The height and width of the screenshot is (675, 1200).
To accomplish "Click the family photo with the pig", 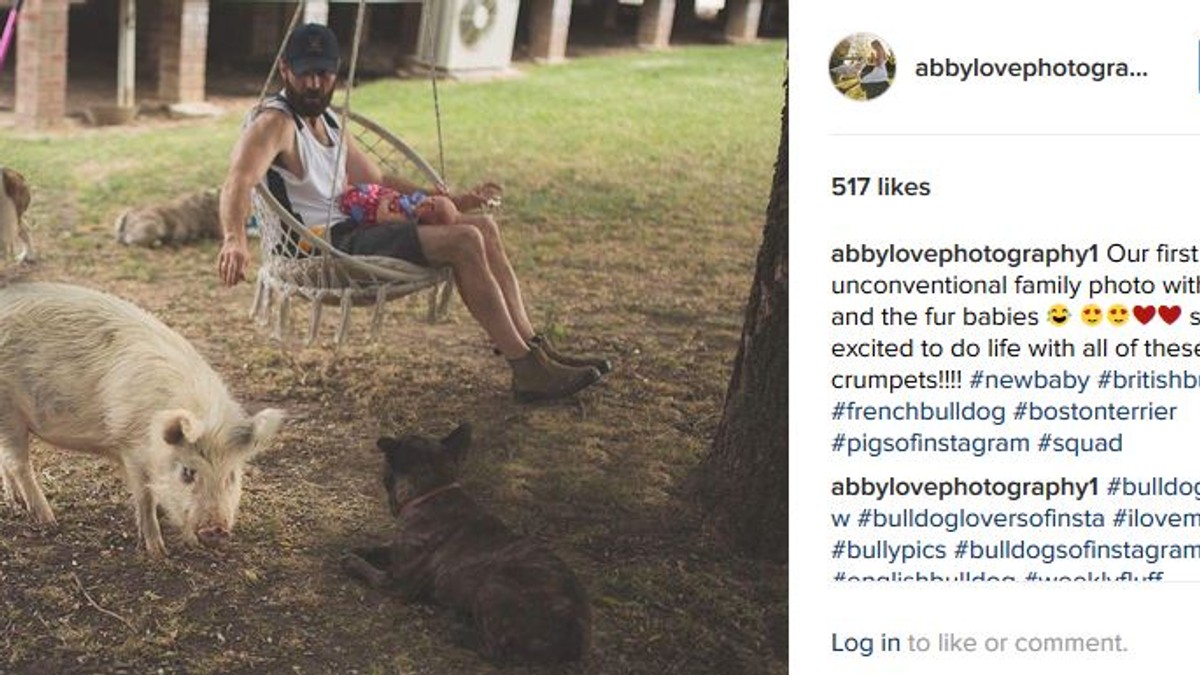I will 393,337.
